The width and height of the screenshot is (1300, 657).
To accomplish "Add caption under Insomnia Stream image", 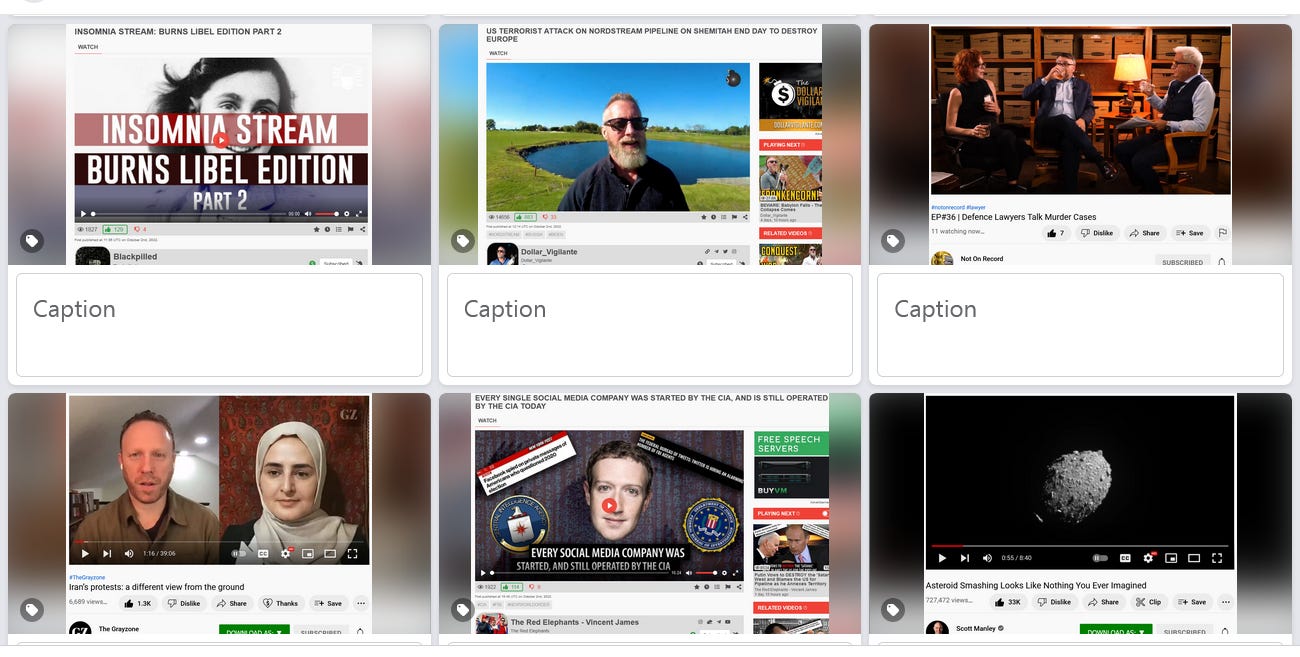I will point(219,325).
